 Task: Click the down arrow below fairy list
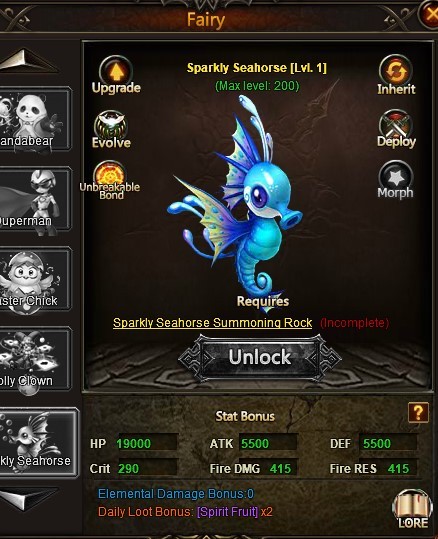pyautogui.click(x=28, y=499)
